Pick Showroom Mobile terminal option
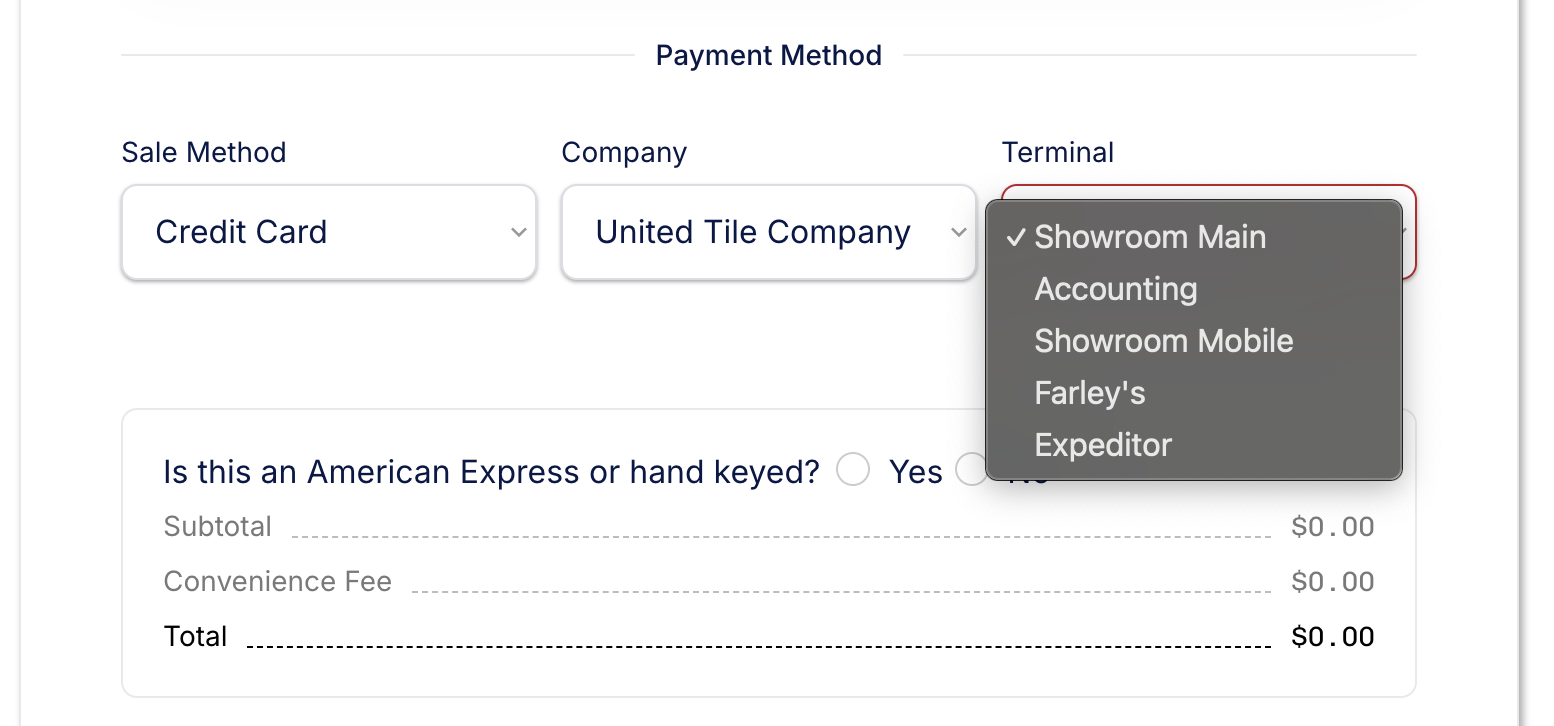Image resolution: width=1554 pixels, height=726 pixels. pyautogui.click(x=1163, y=341)
